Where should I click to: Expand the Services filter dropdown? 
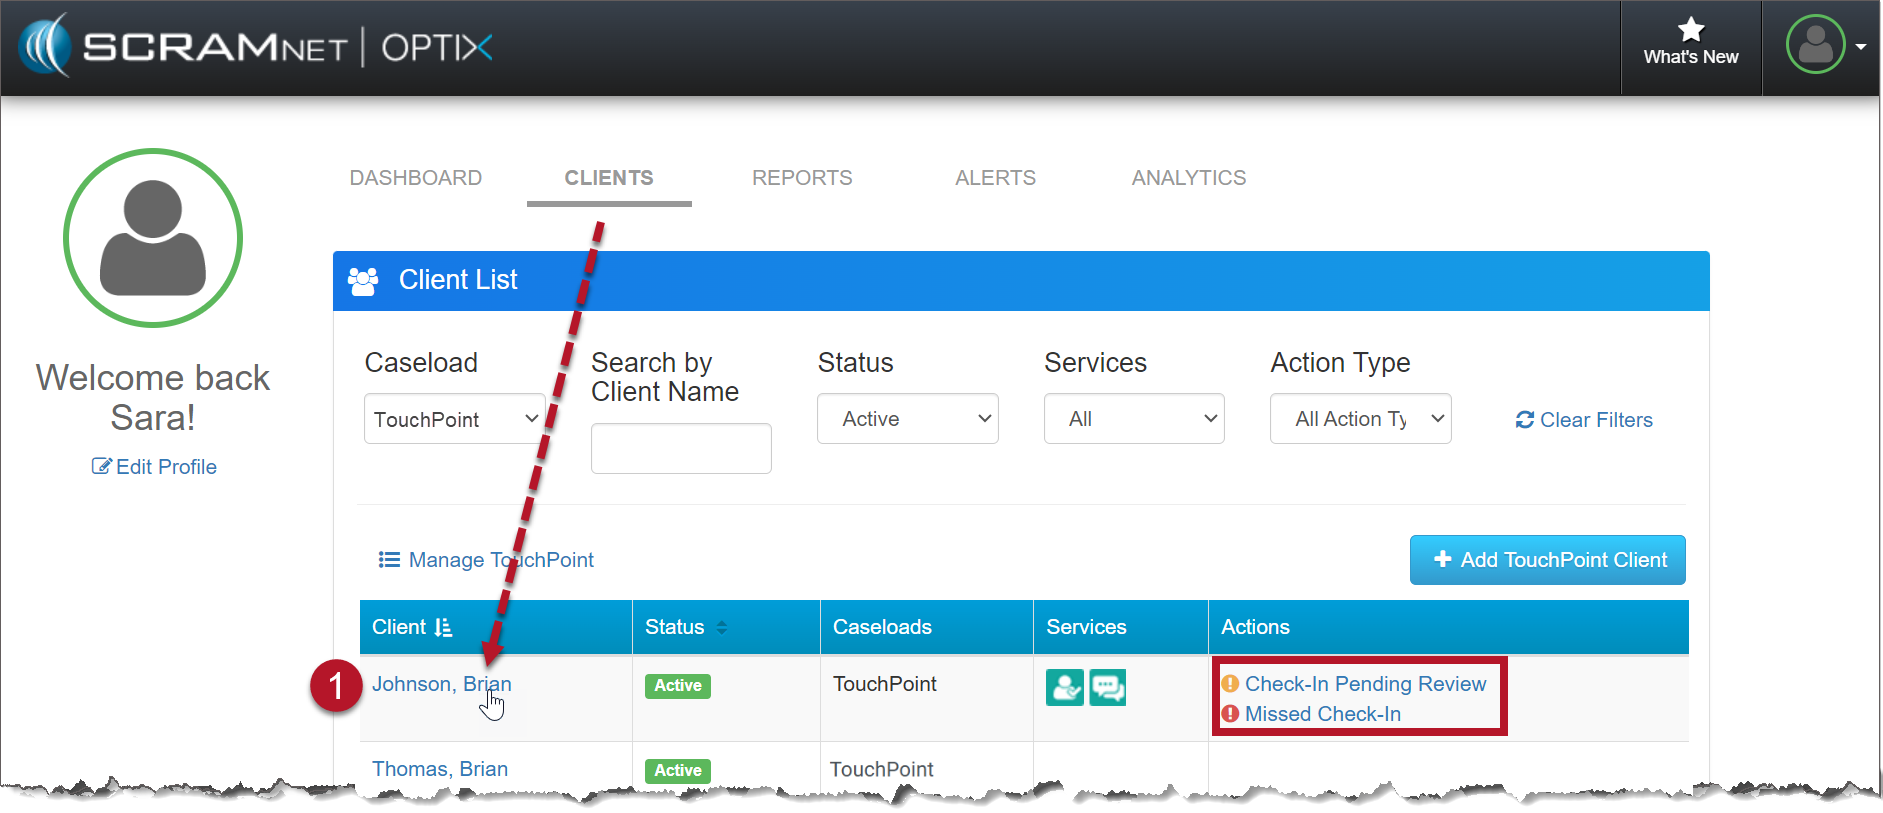tap(1133, 419)
